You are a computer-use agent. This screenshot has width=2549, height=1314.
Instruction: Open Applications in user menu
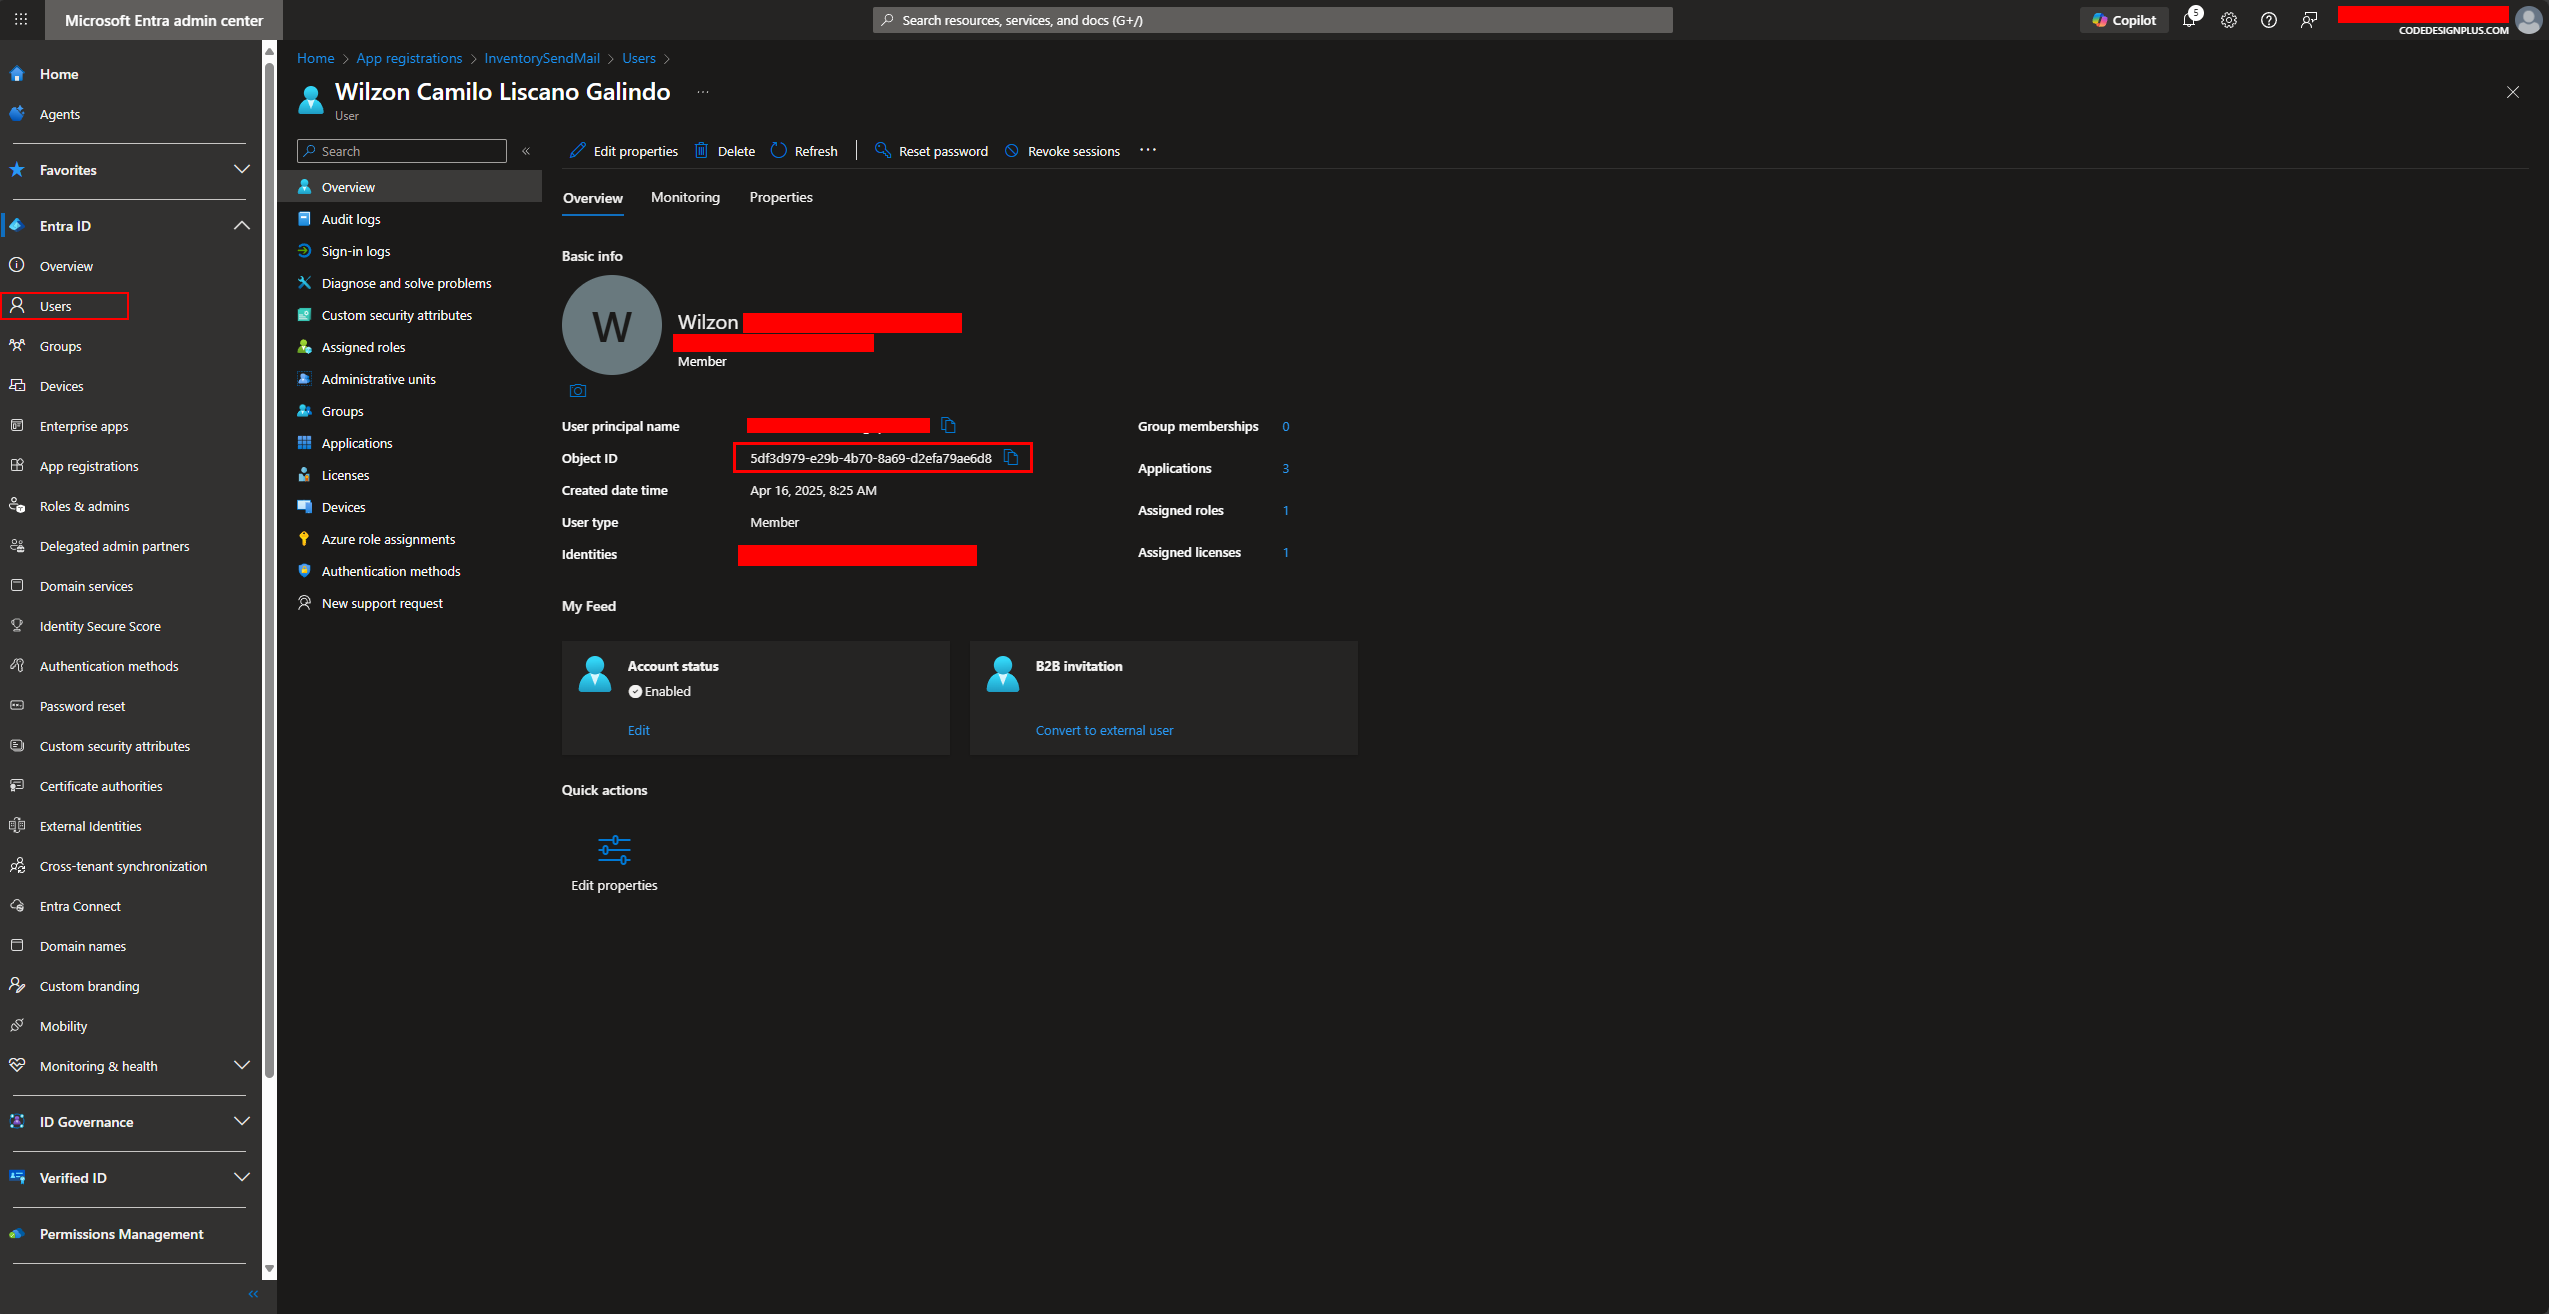(357, 443)
